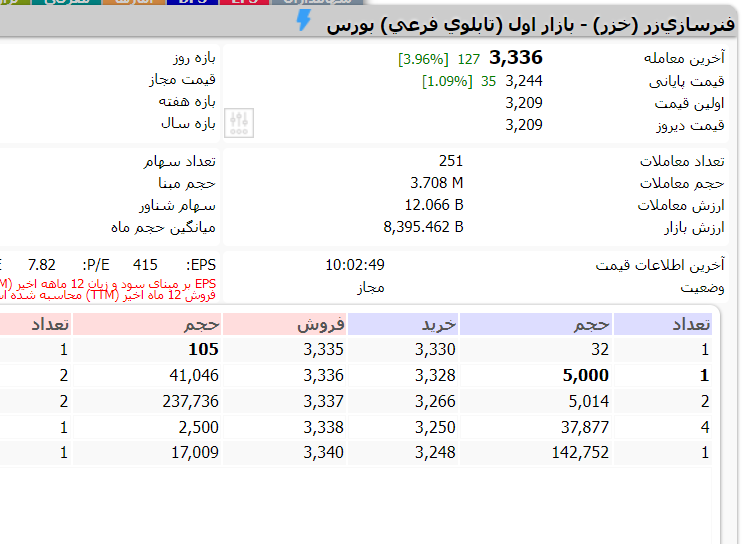Image resolution: width=752 pixels, height=544 pixels.
Task: Click sell price 3,338 in order book
Action: tap(323, 427)
